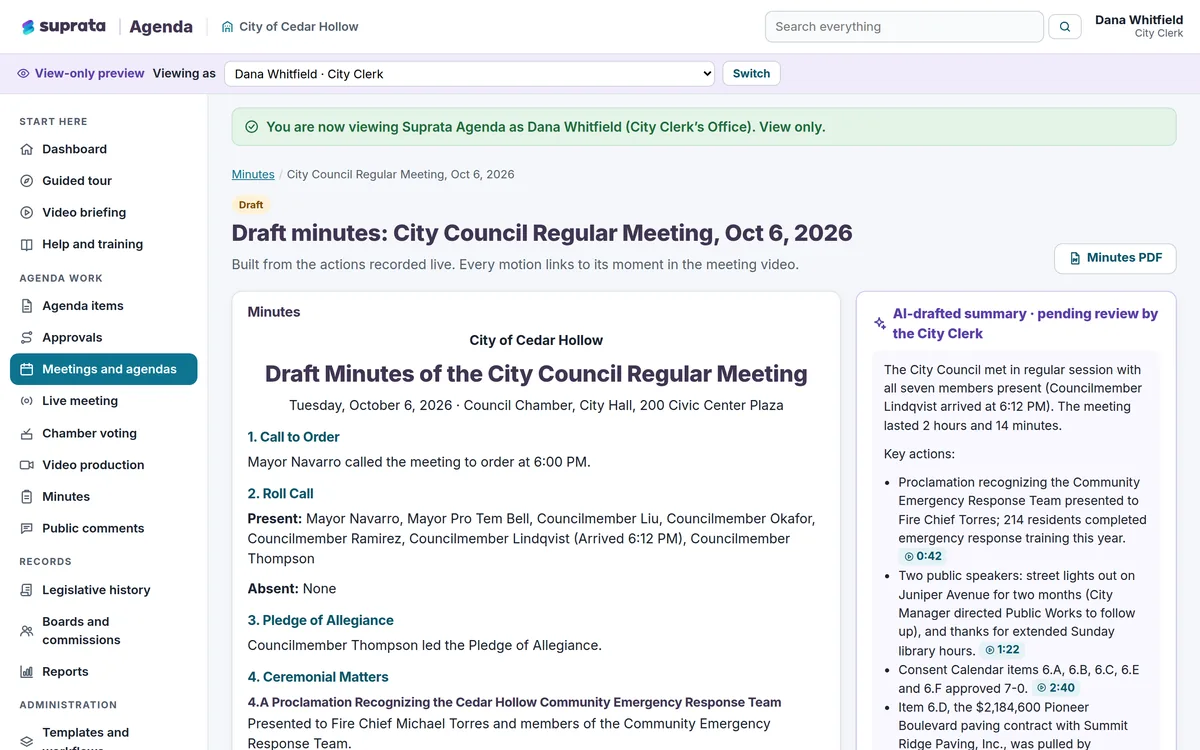Click the Search everything field
The image size is (1200, 750).
[904, 27]
